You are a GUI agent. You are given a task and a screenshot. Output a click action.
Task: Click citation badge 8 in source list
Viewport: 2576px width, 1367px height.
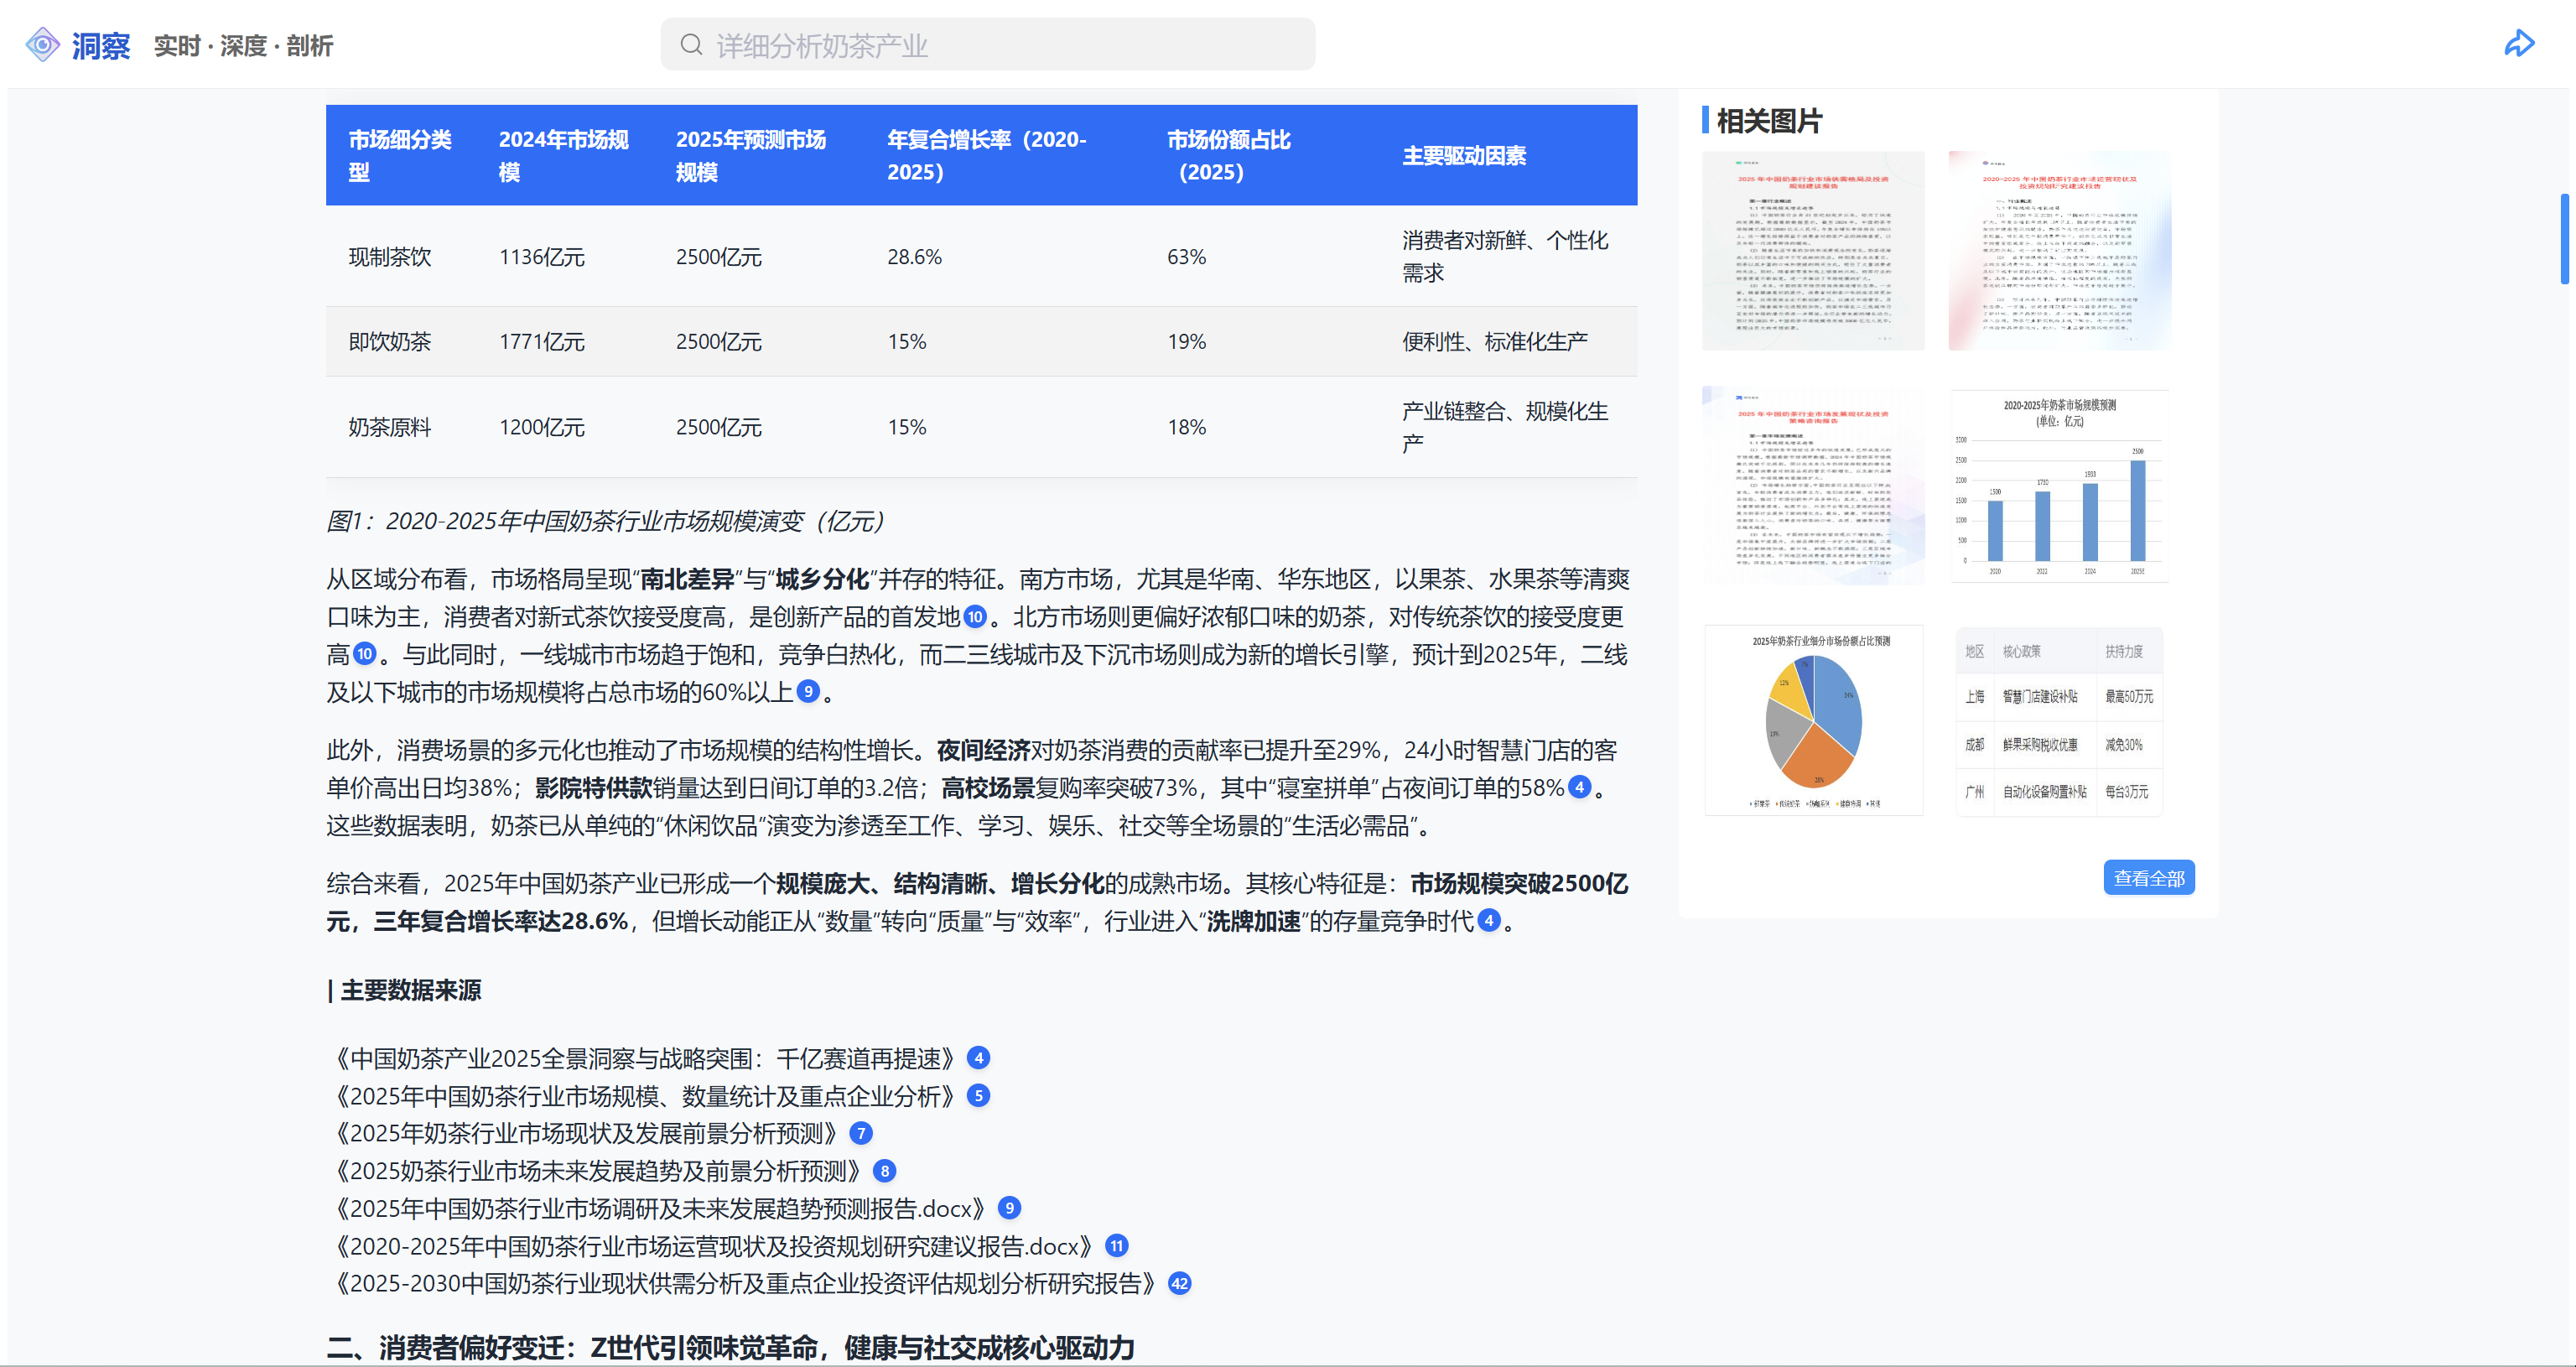[x=884, y=1171]
